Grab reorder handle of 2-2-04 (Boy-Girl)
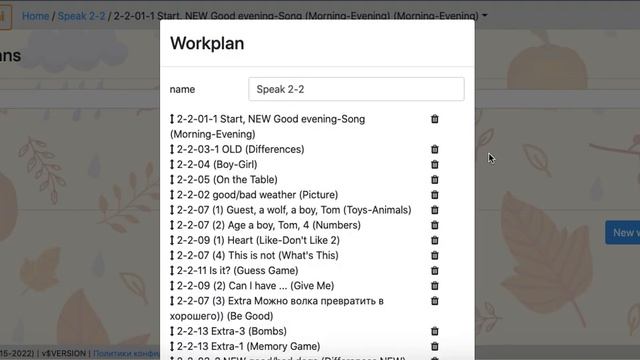The image size is (640, 360). pyautogui.click(x=172, y=164)
